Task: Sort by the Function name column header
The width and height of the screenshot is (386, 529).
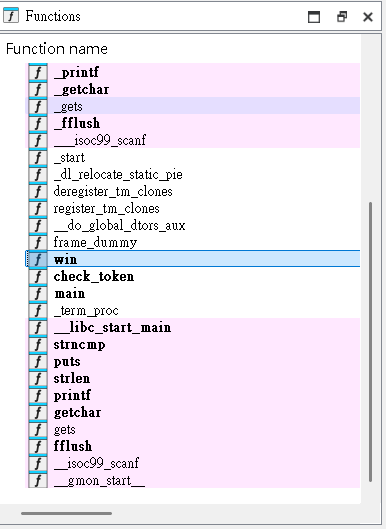Action: (57, 49)
